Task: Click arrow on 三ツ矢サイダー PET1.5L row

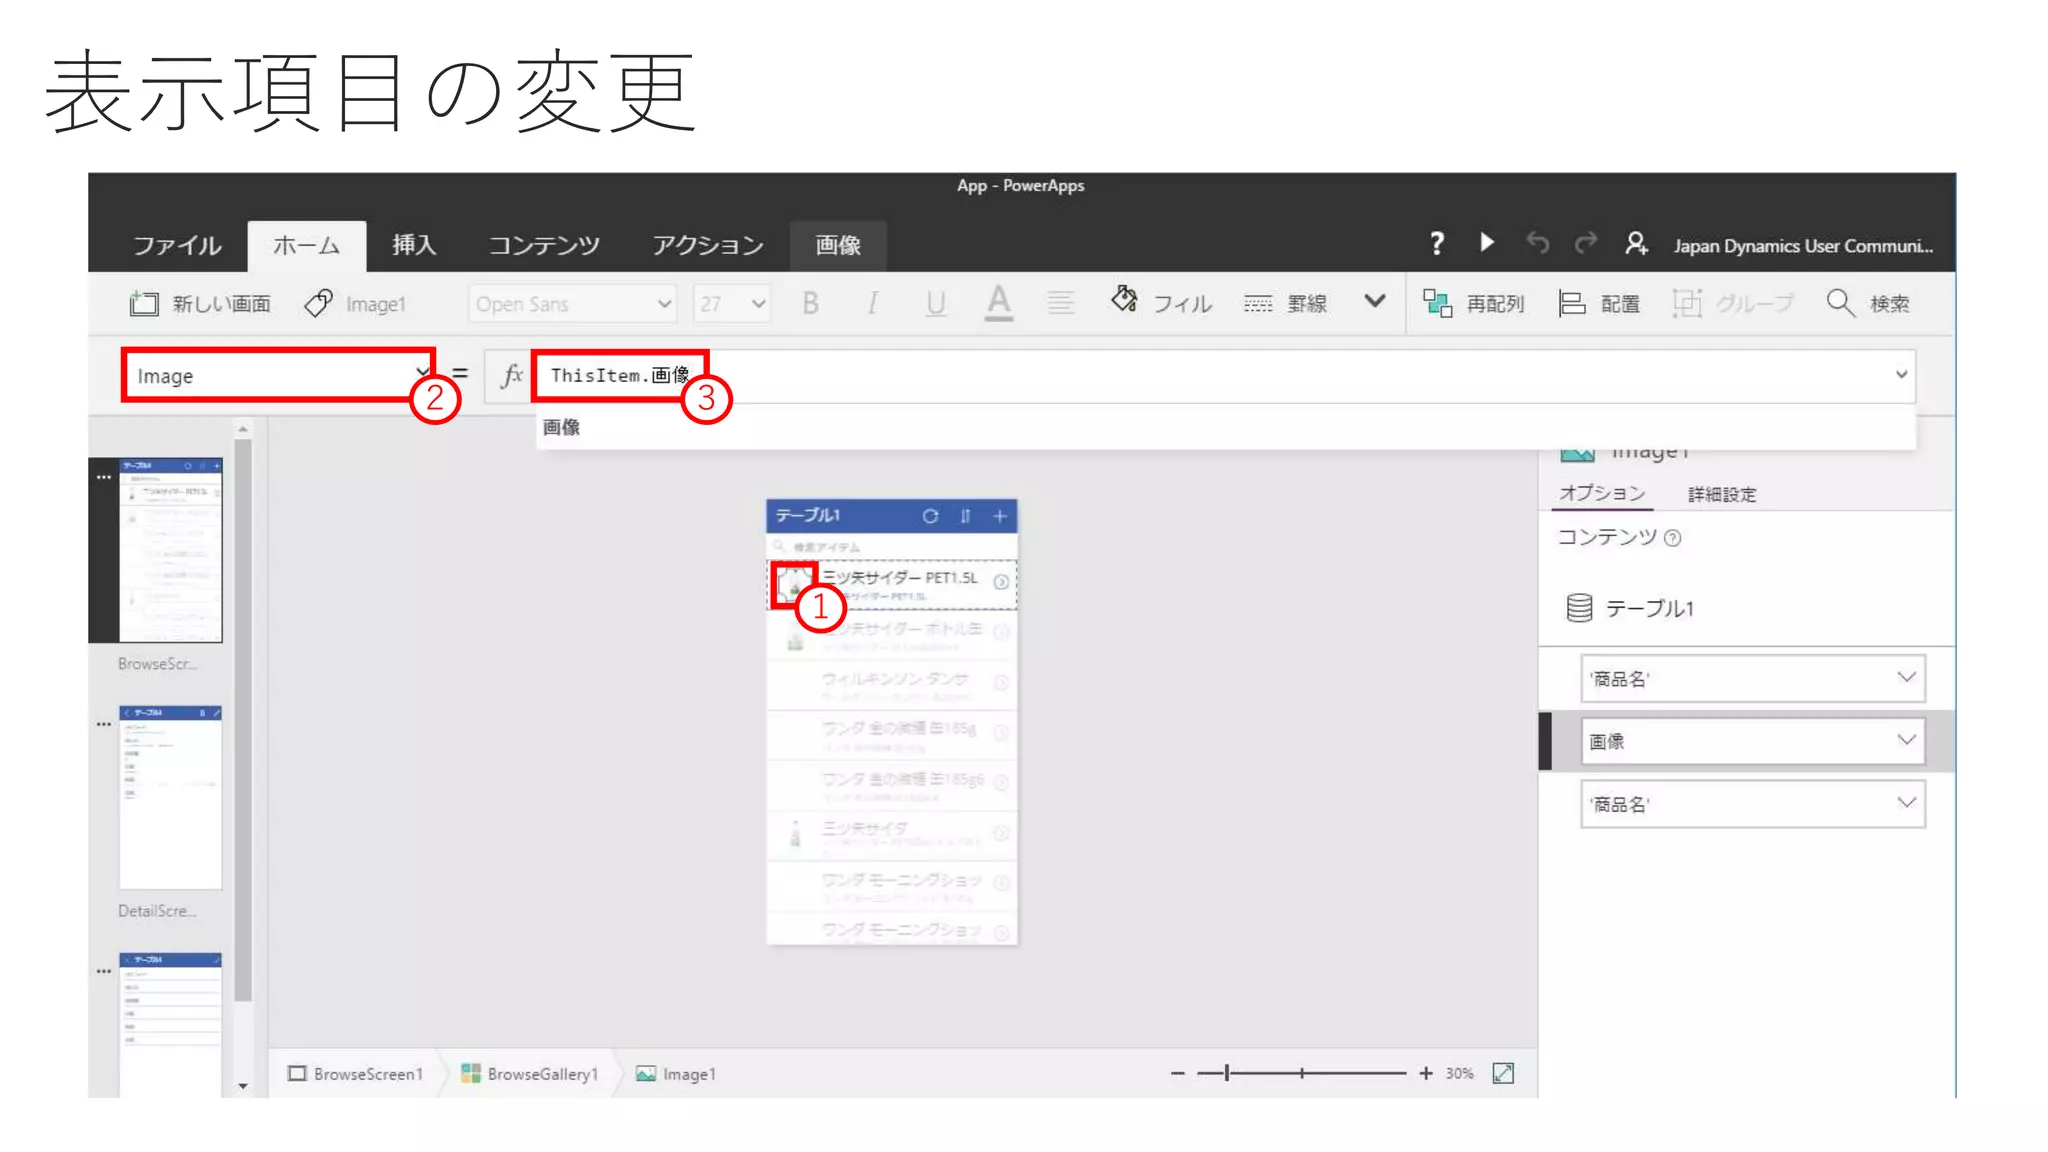Action: pyautogui.click(x=1000, y=582)
